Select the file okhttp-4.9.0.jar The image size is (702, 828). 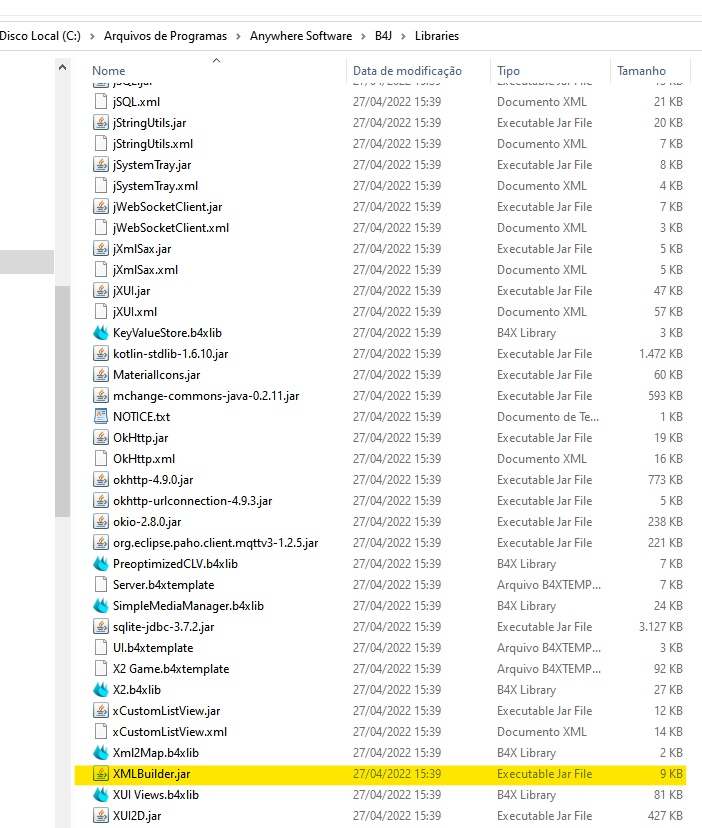pyautogui.click(x=153, y=479)
